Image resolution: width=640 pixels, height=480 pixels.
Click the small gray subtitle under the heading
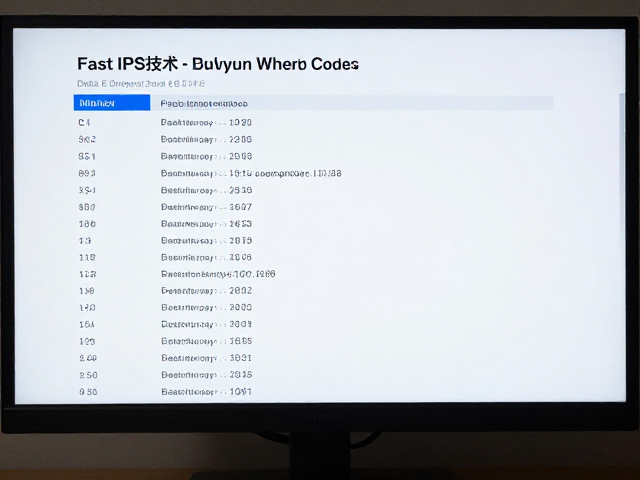coord(141,84)
